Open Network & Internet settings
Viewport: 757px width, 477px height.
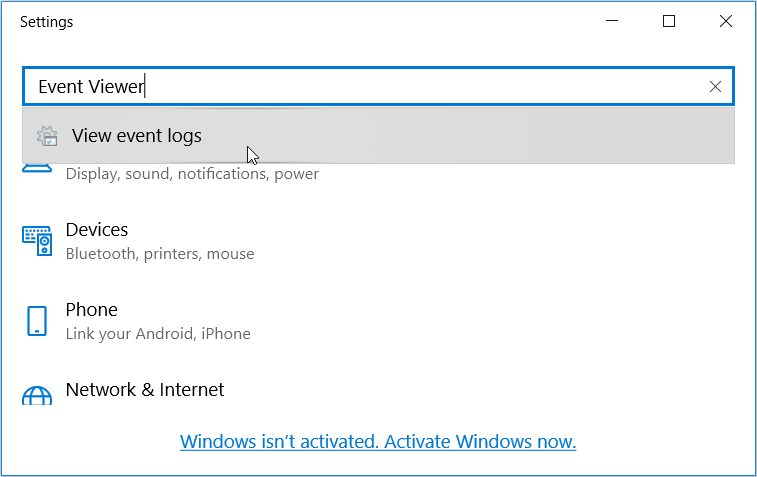145,390
